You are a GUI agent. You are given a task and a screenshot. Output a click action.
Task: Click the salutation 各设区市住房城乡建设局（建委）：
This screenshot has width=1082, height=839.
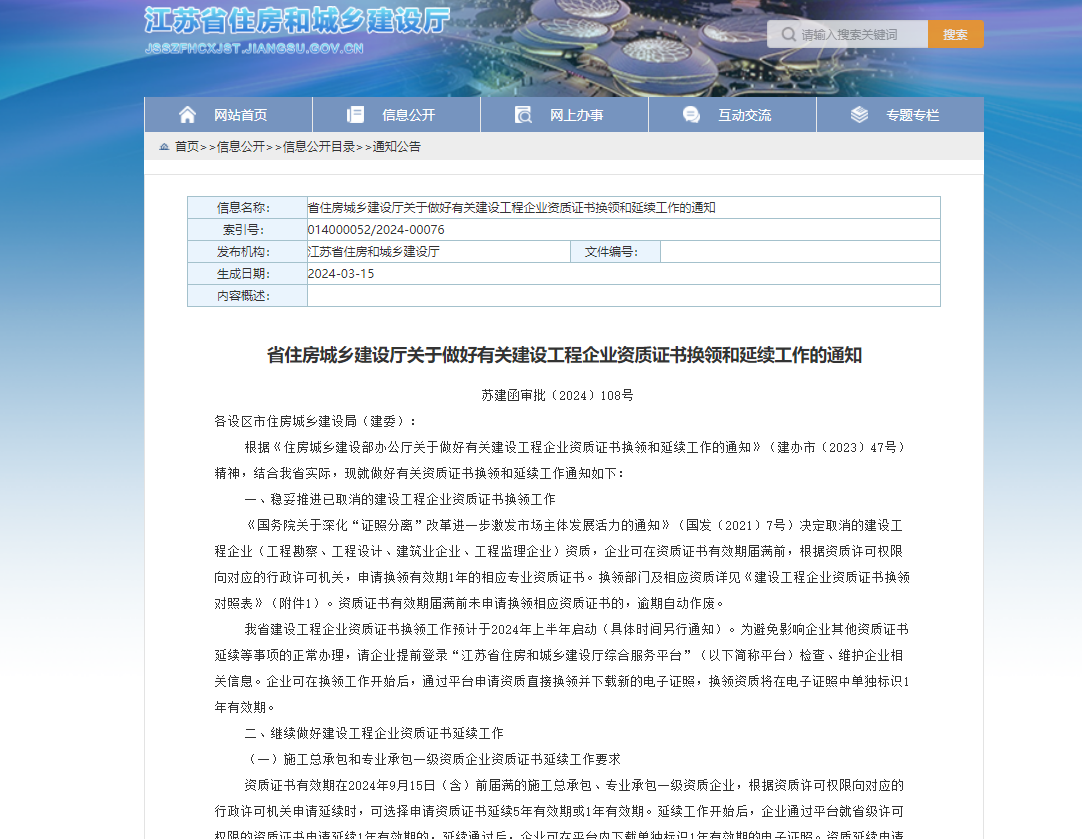click(316, 422)
